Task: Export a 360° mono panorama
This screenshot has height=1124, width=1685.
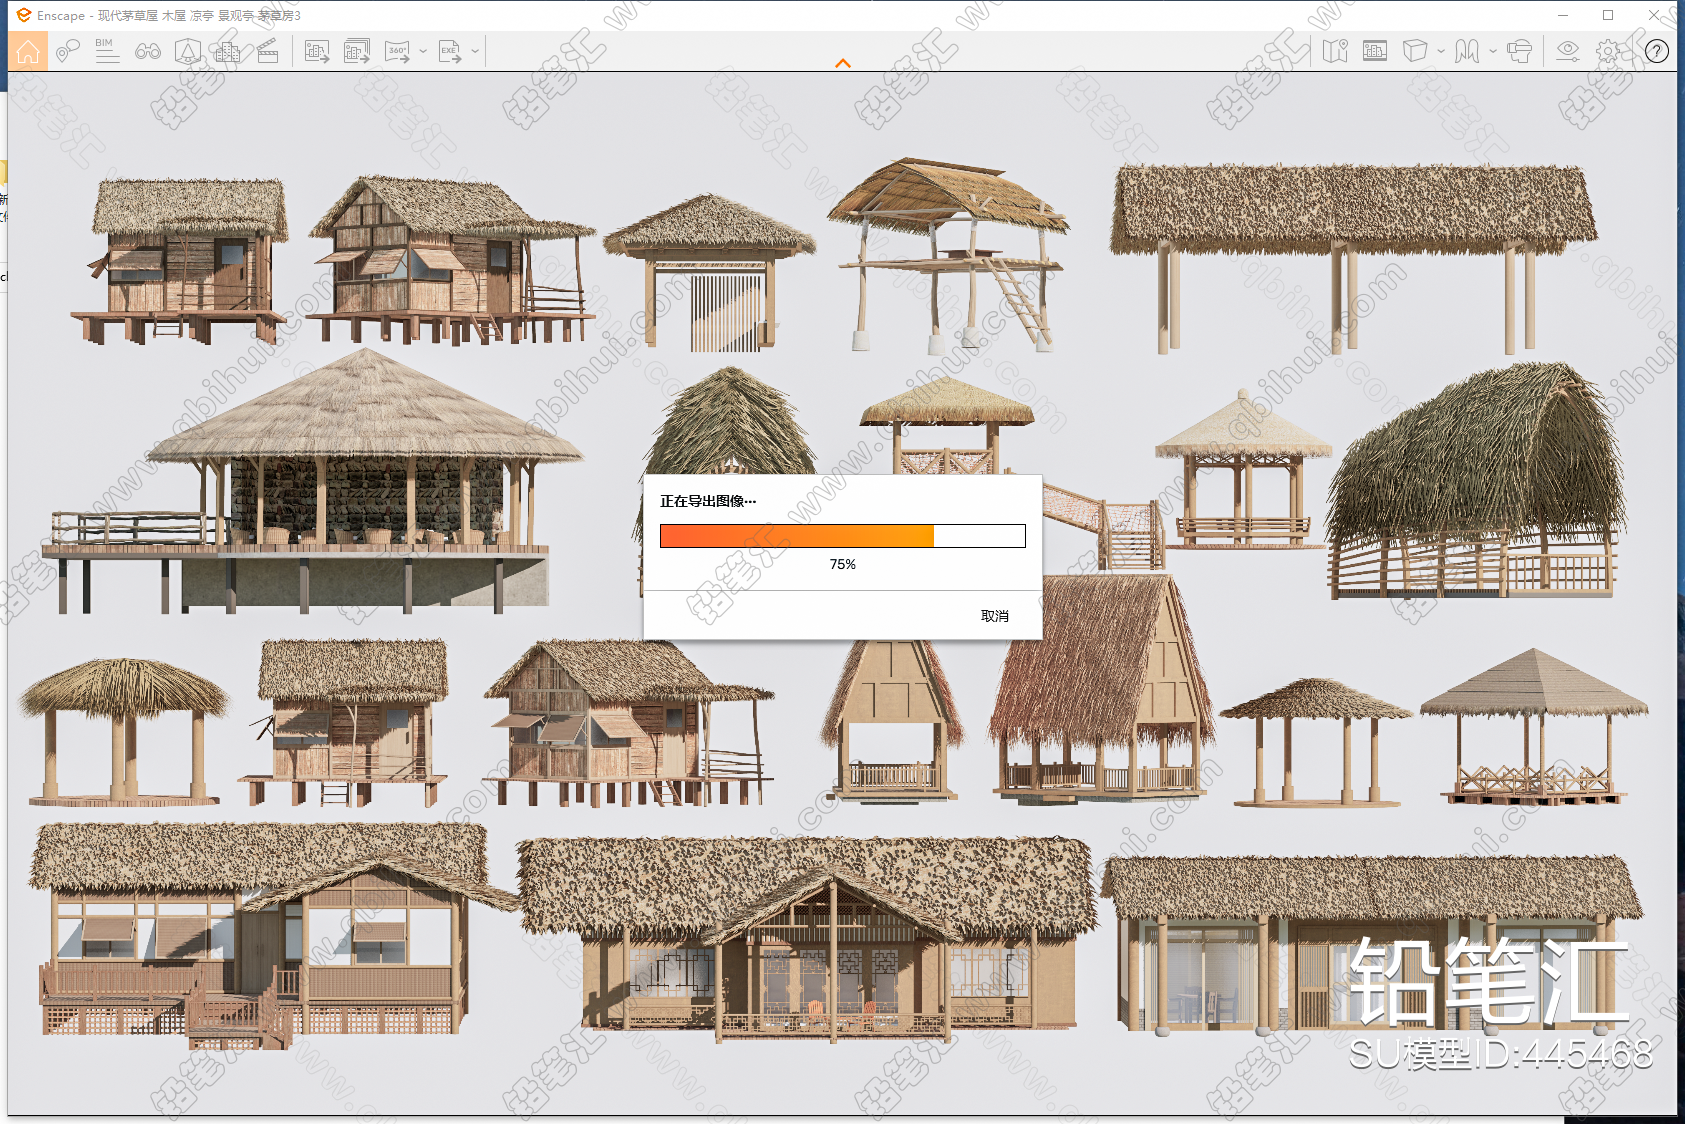Action: pyautogui.click(x=397, y=51)
